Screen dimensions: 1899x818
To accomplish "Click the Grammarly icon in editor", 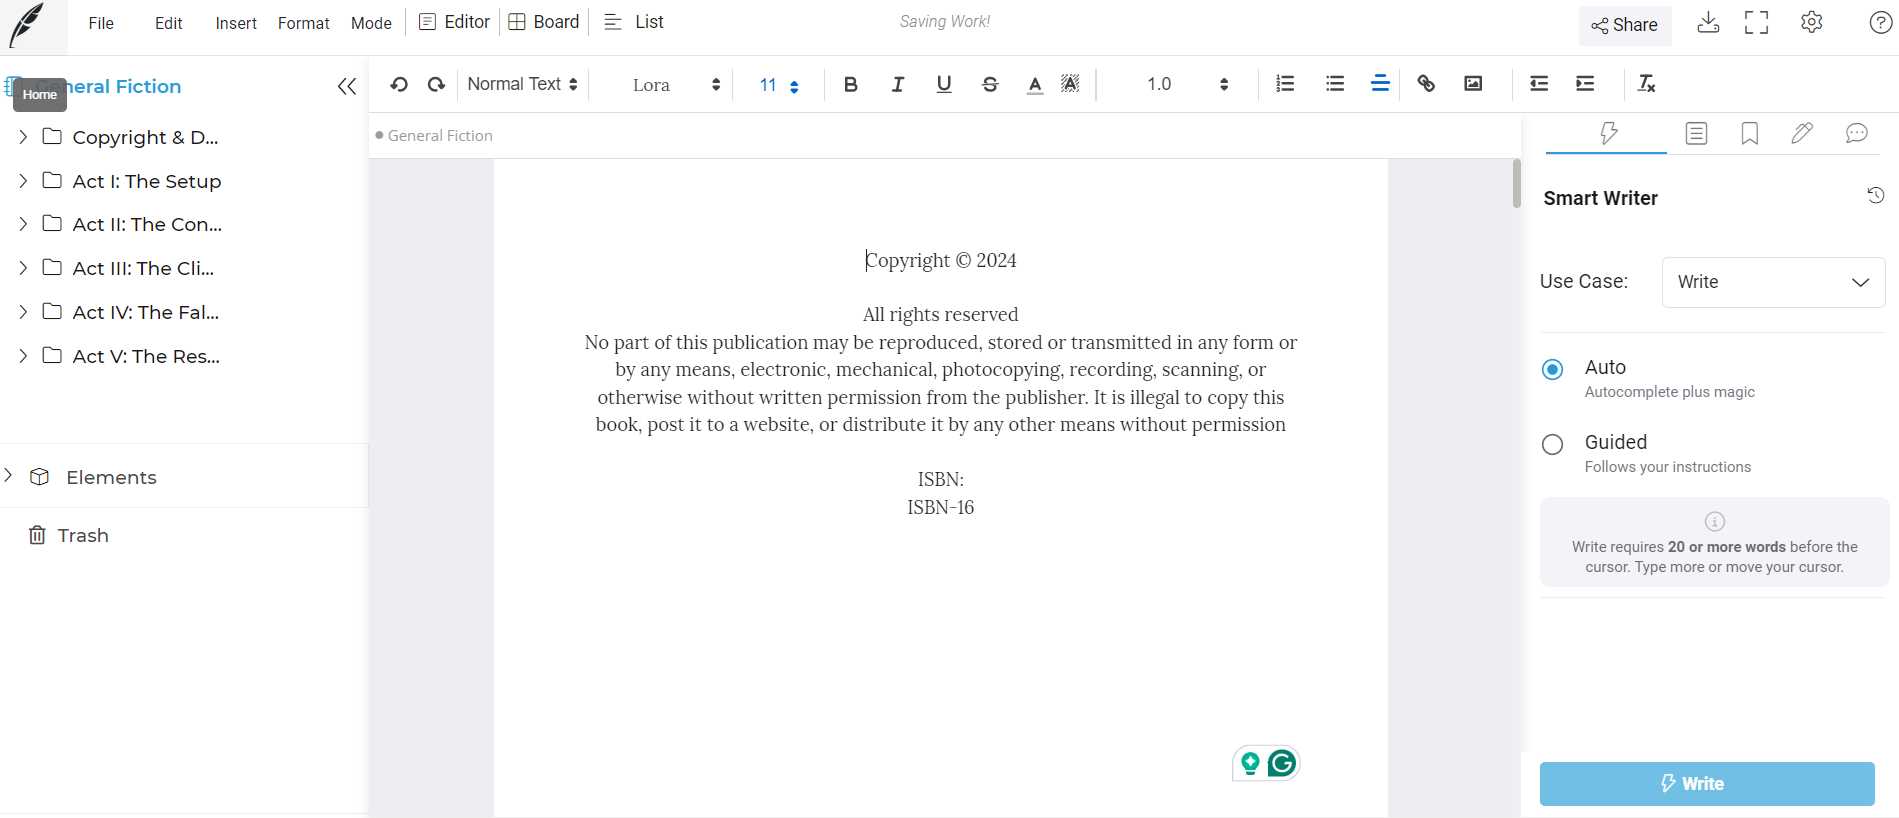I will tap(1282, 764).
